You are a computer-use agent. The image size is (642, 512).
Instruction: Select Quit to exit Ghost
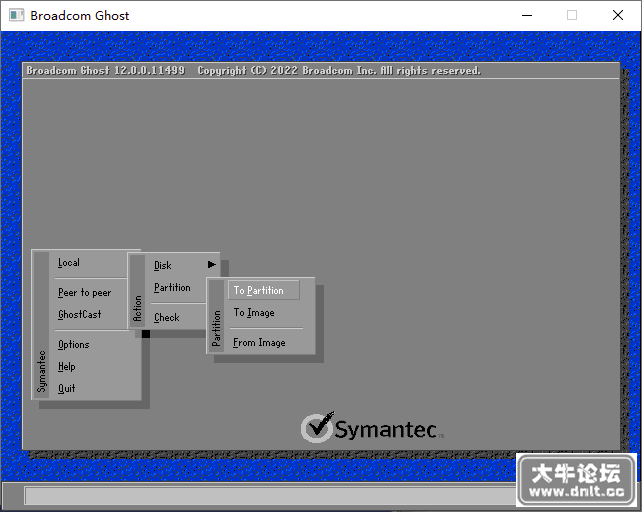(x=66, y=388)
